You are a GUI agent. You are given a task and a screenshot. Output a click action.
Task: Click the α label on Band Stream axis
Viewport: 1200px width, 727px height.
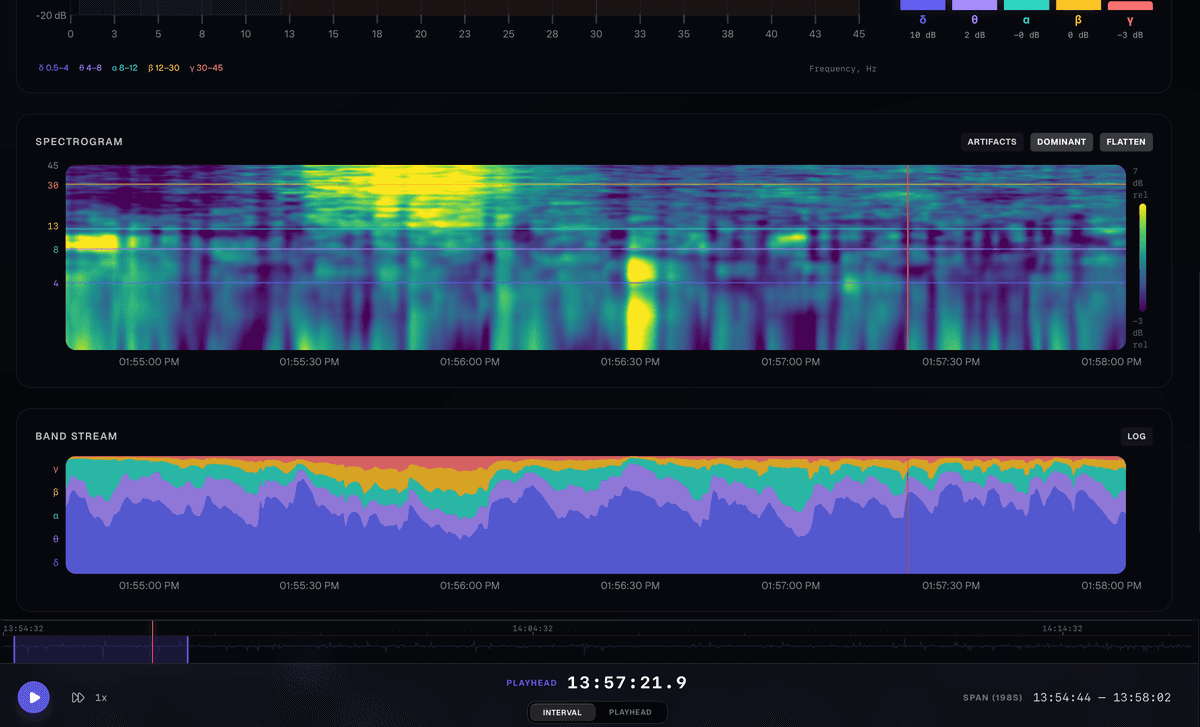[x=56, y=516]
